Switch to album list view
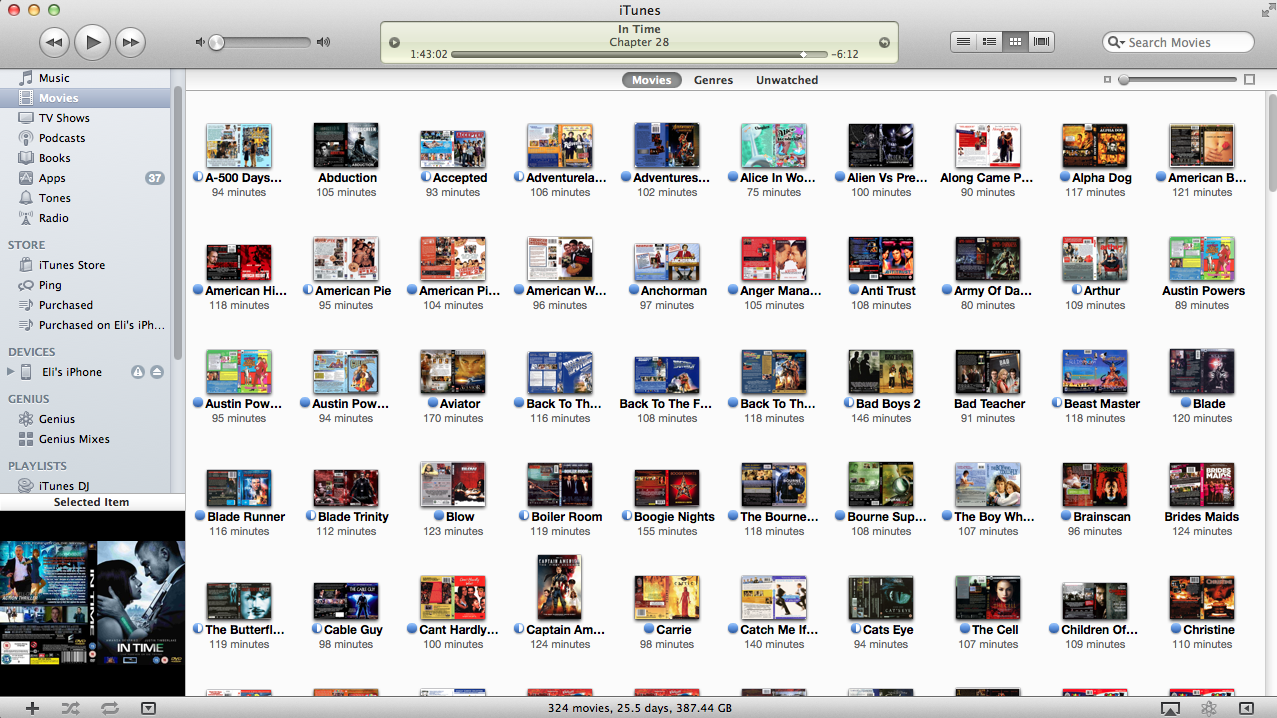The image size is (1277, 718). click(989, 42)
